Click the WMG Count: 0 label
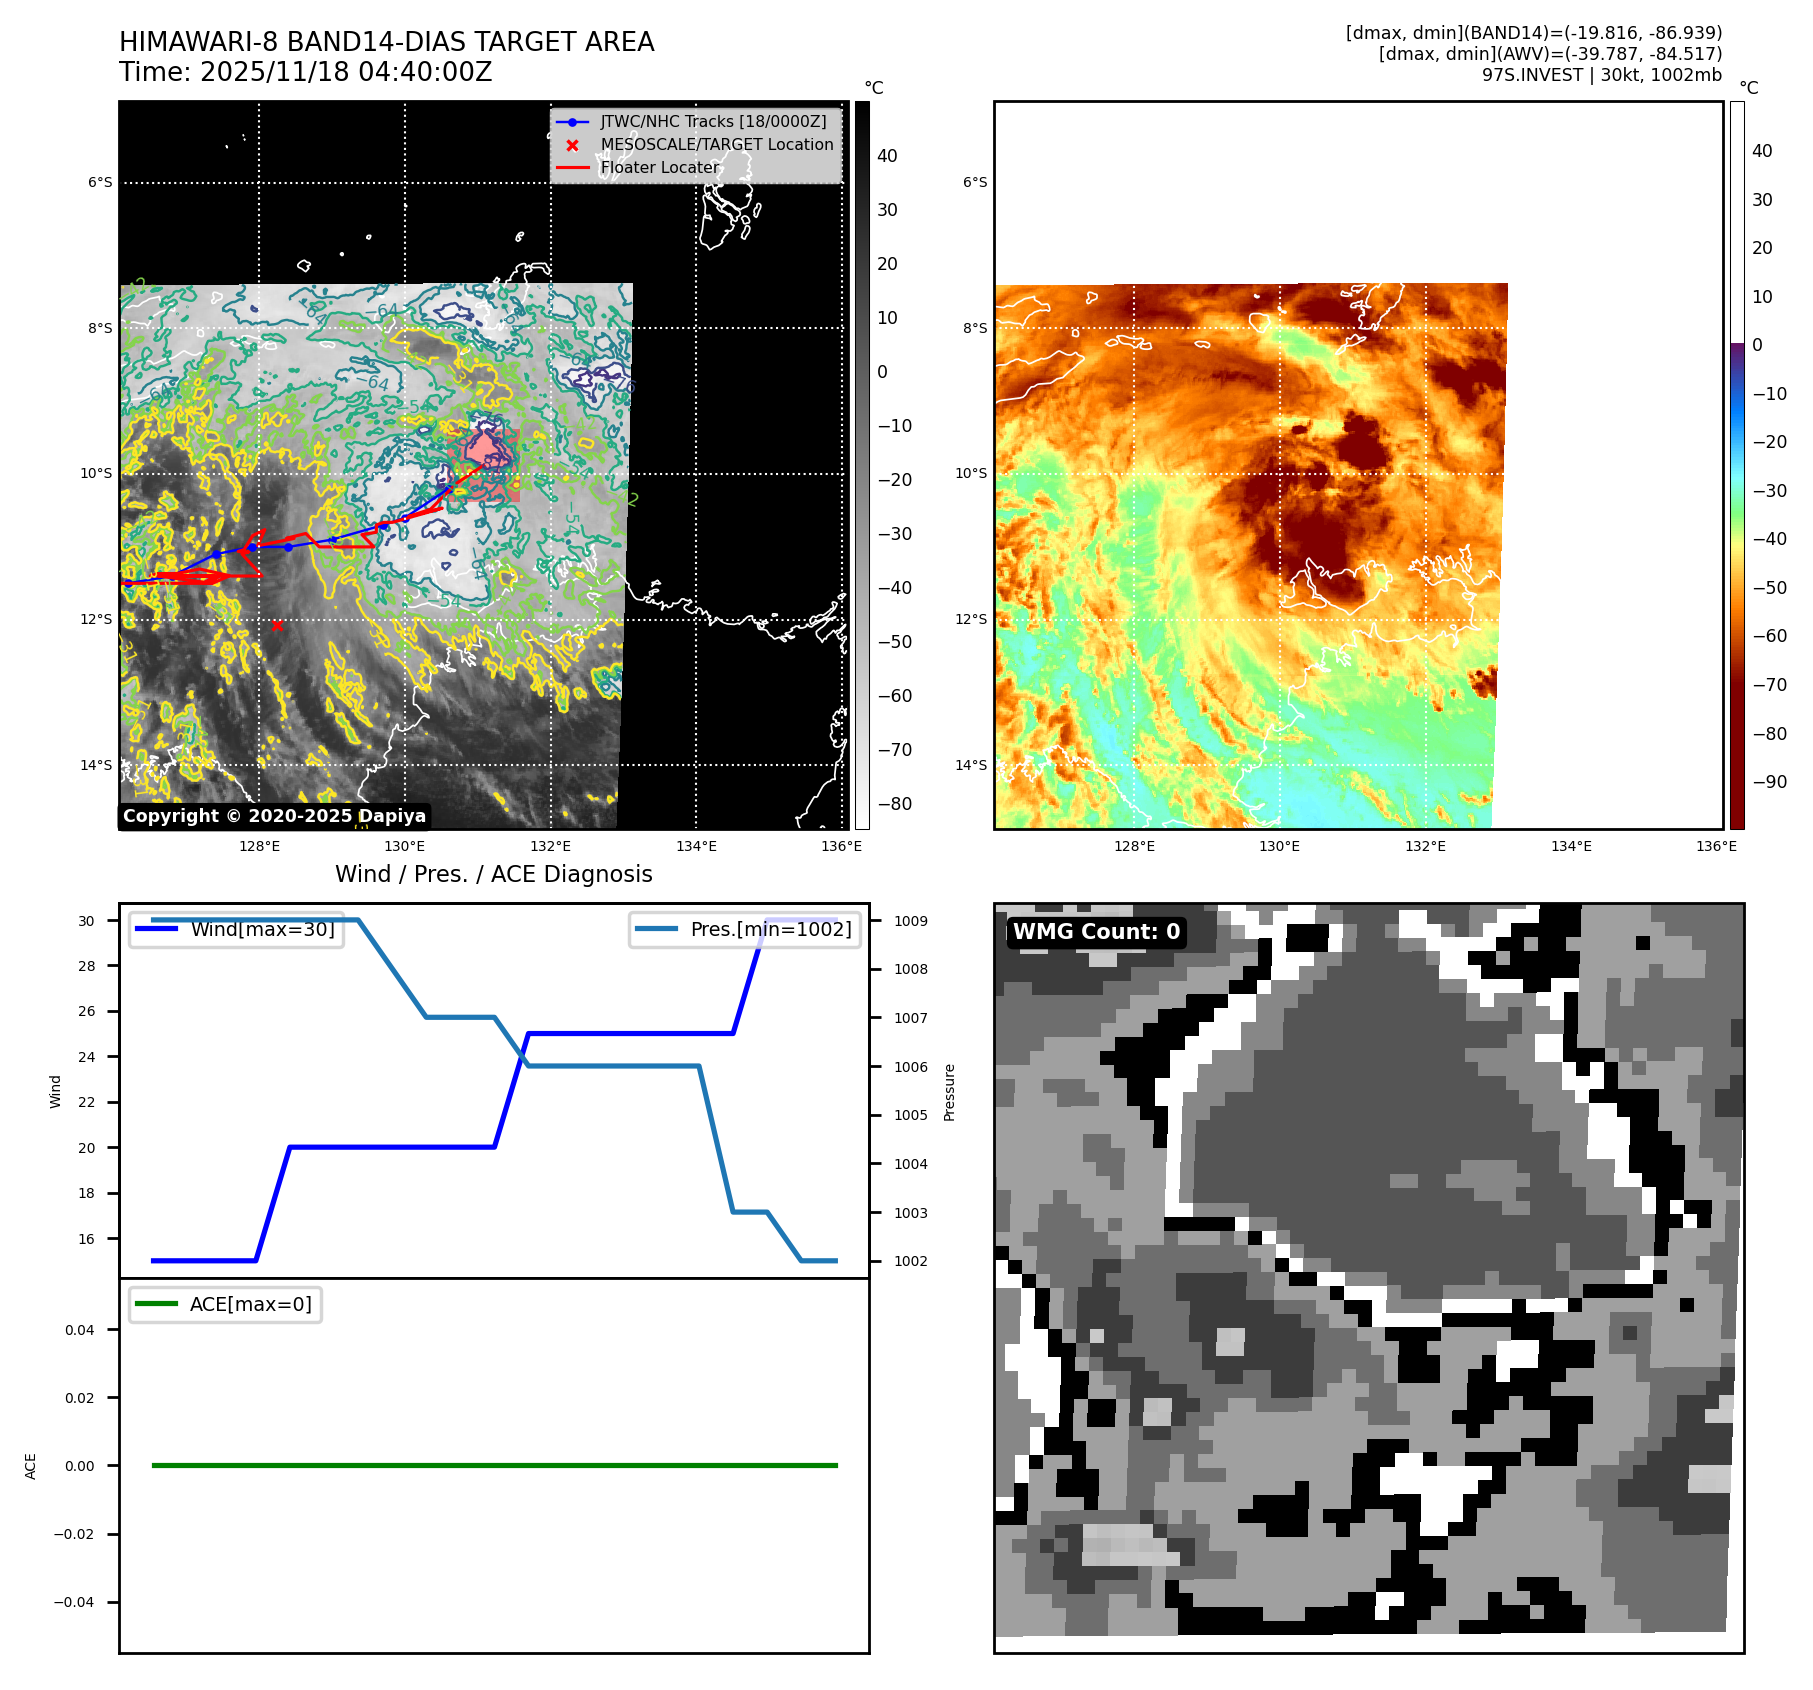The width and height of the screenshot is (1813, 1690). (x=1096, y=932)
